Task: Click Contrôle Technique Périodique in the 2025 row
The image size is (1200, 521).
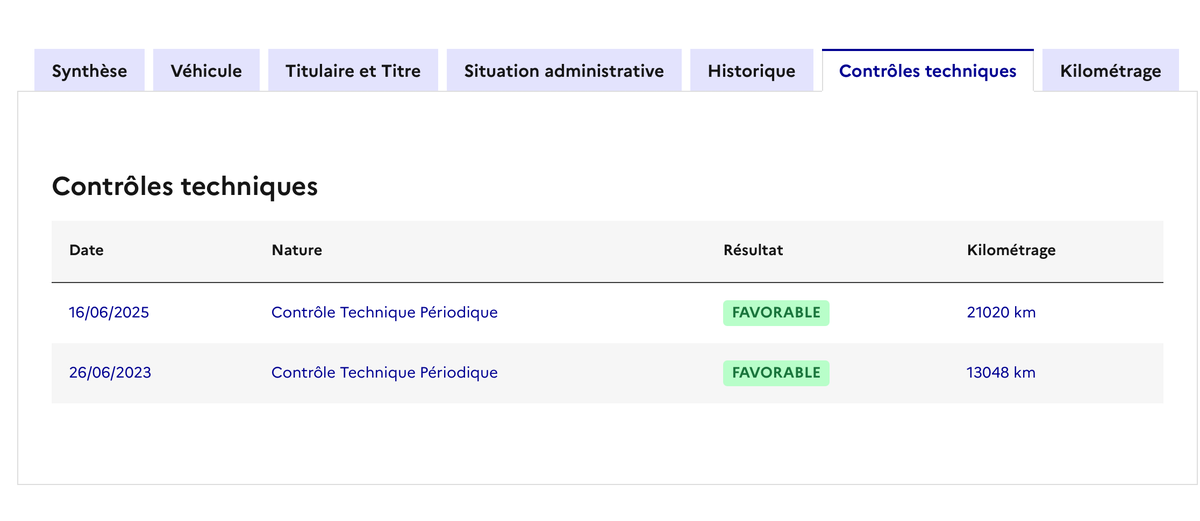Action: point(384,312)
